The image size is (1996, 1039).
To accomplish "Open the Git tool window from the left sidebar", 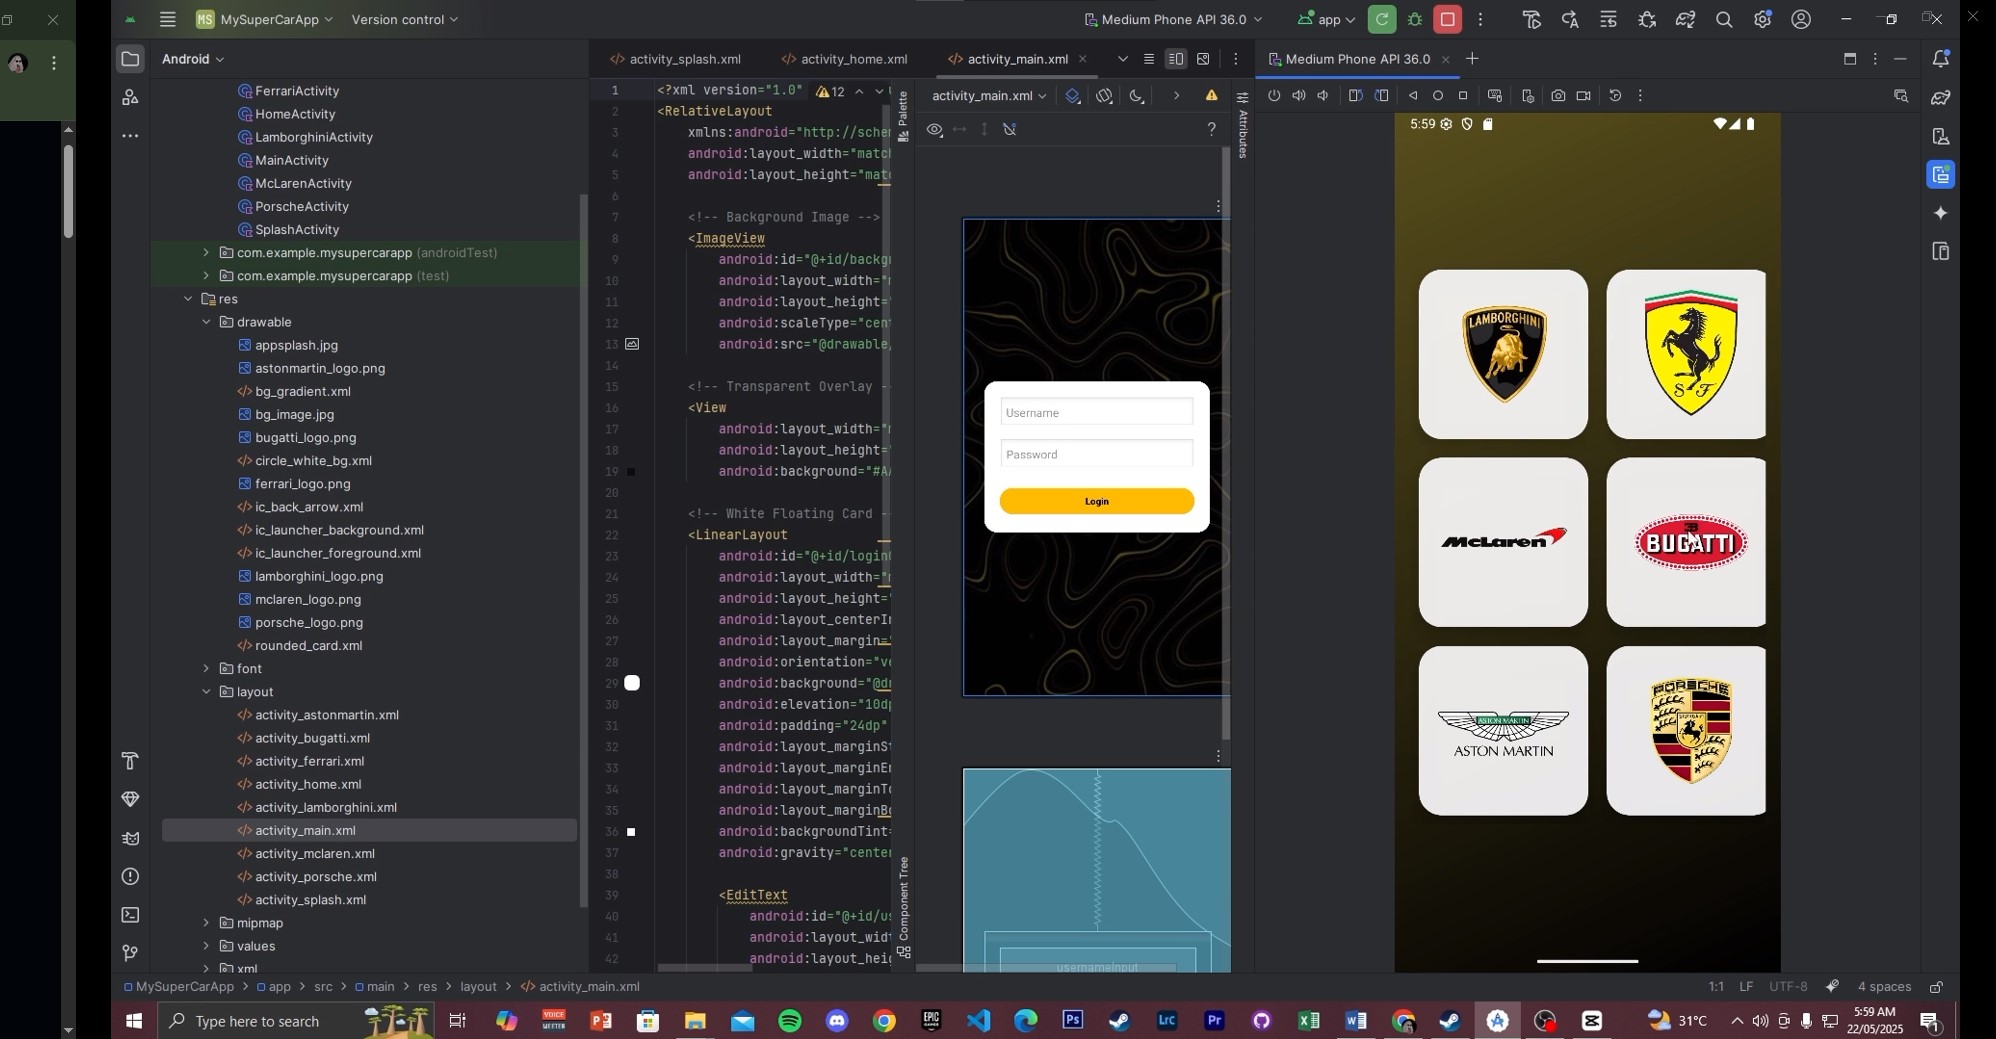I will tap(130, 953).
